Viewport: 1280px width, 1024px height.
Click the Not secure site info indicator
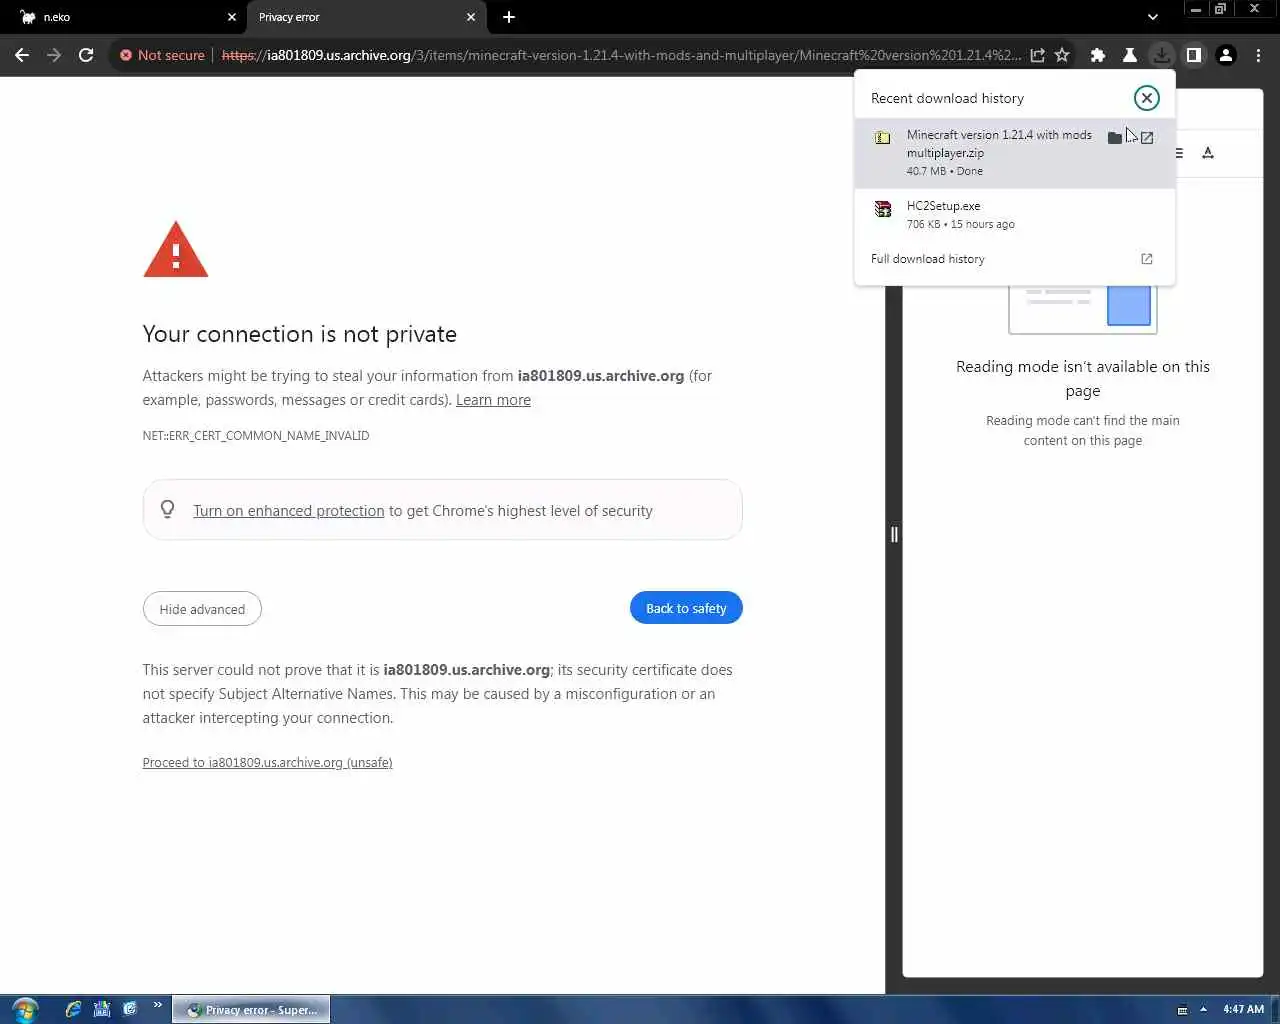pyautogui.click(x=162, y=55)
